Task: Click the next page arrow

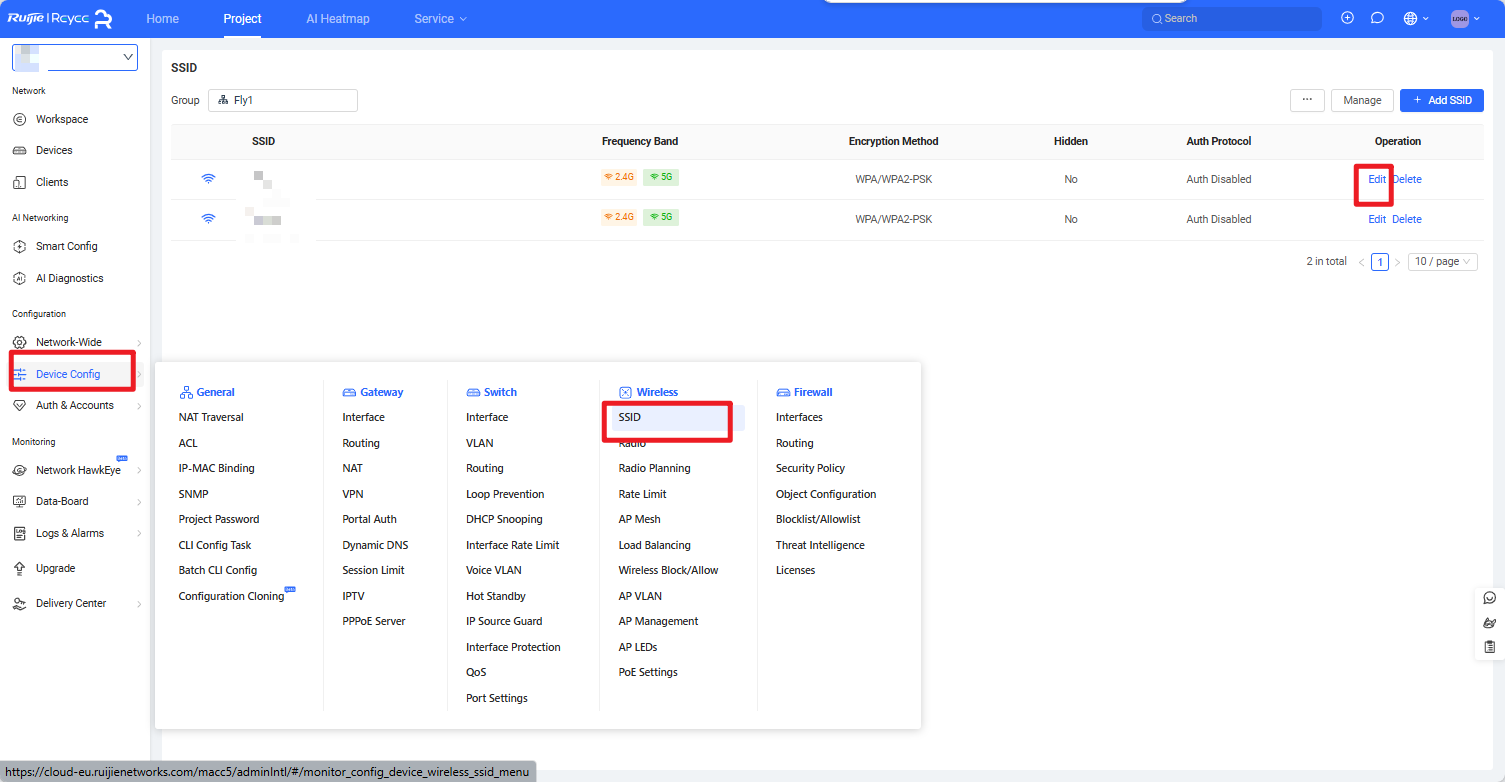Action: 1398,262
